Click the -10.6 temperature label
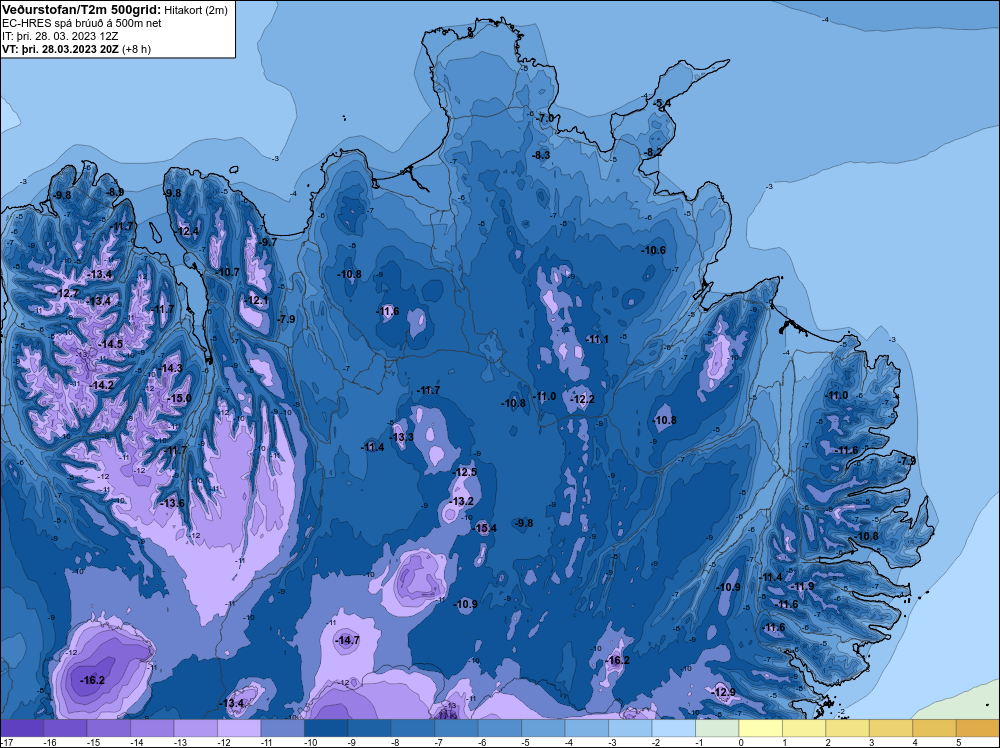The height and width of the screenshot is (748, 1000). [x=654, y=250]
